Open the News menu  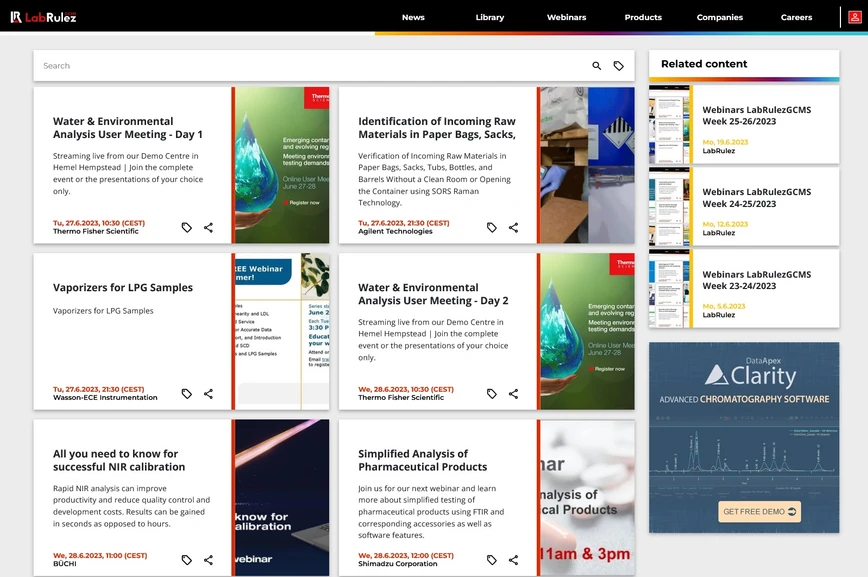413,17
